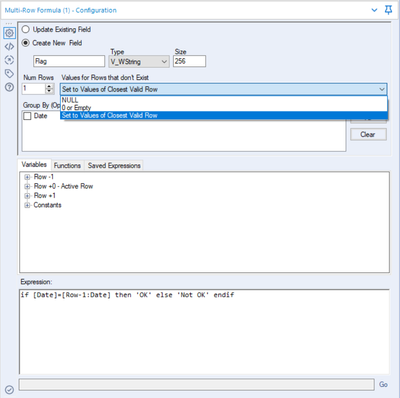This screenshot has width=400, height=398.
Task: Expand the Row +1 tree node
Action: click(27, 196)
